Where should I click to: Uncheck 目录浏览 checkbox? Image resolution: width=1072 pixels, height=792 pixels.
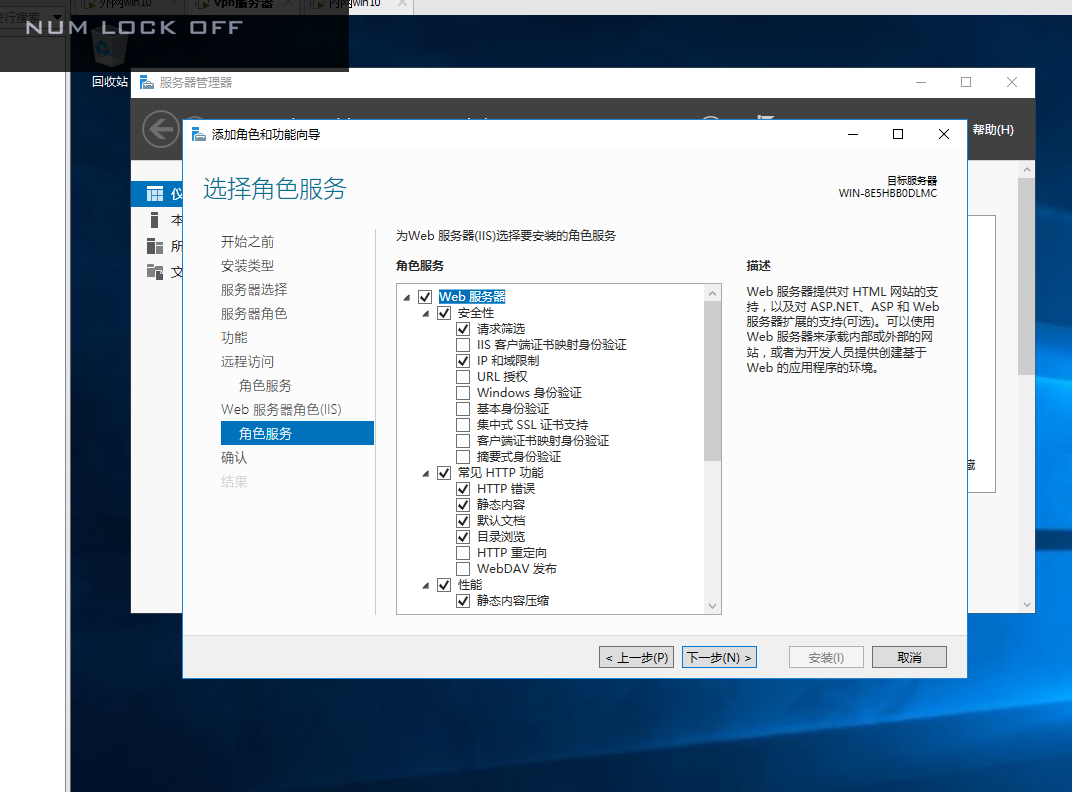[x=463, y=537]
